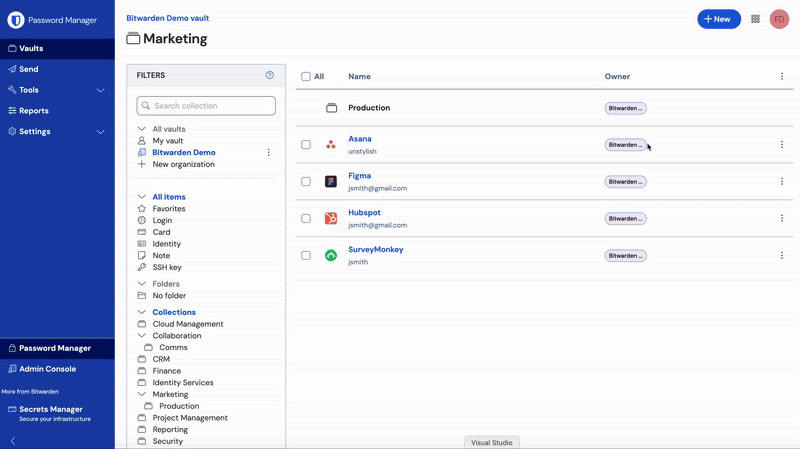Toggle the select All checkbox
800x449 pixels.
click(x=306, y=77)
